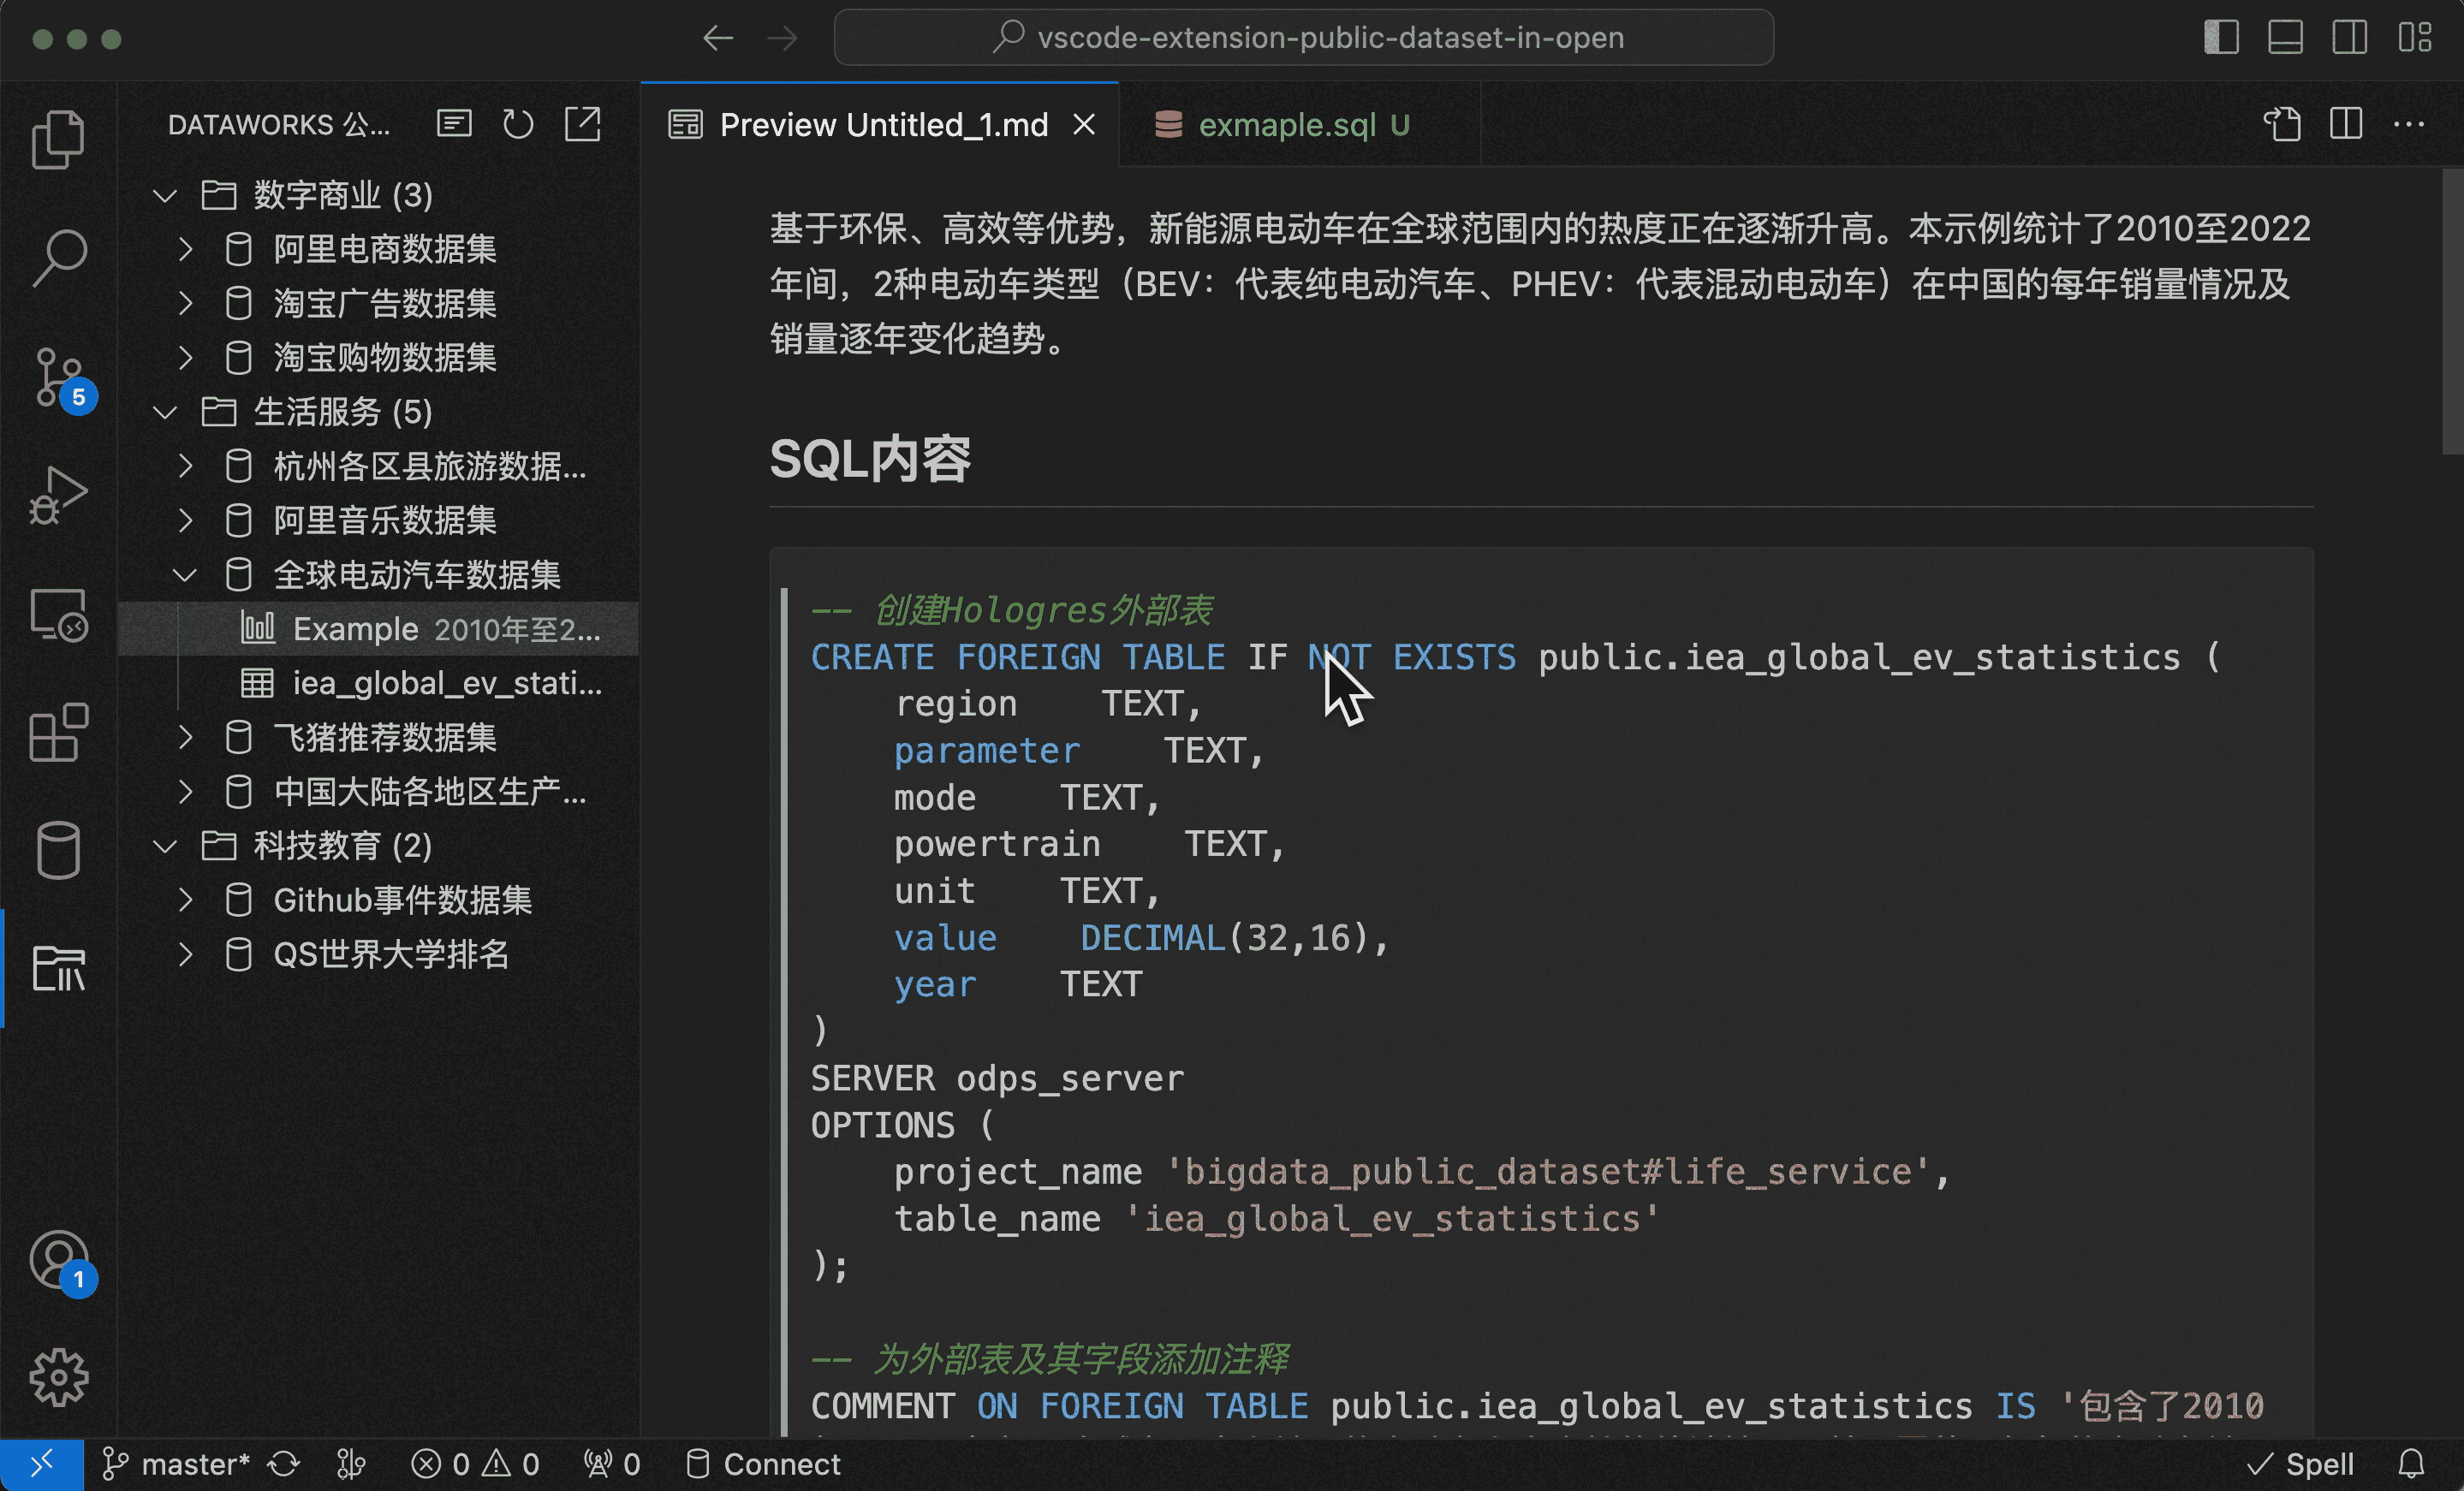Collapse the 全球电动汽车数据集 node
The width and height of the screenshot is (2464, 1491).
tap(185, 575)
